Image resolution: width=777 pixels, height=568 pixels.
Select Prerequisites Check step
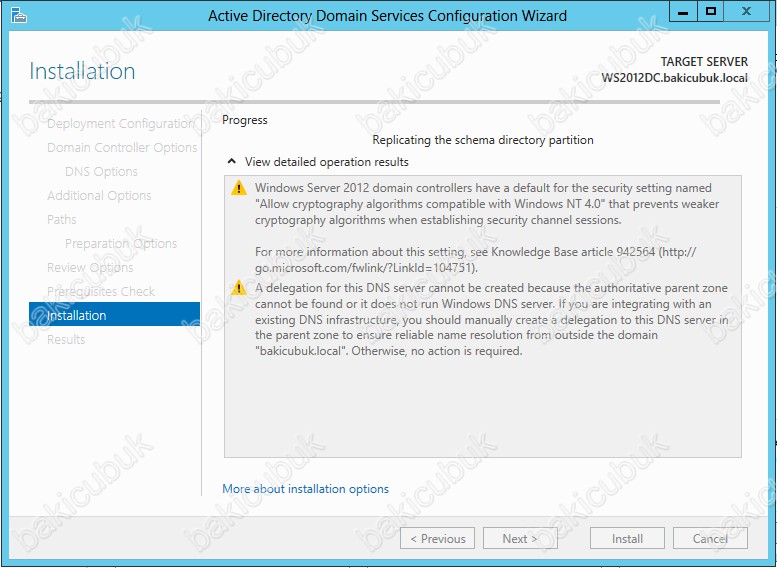tap(101, 291)
